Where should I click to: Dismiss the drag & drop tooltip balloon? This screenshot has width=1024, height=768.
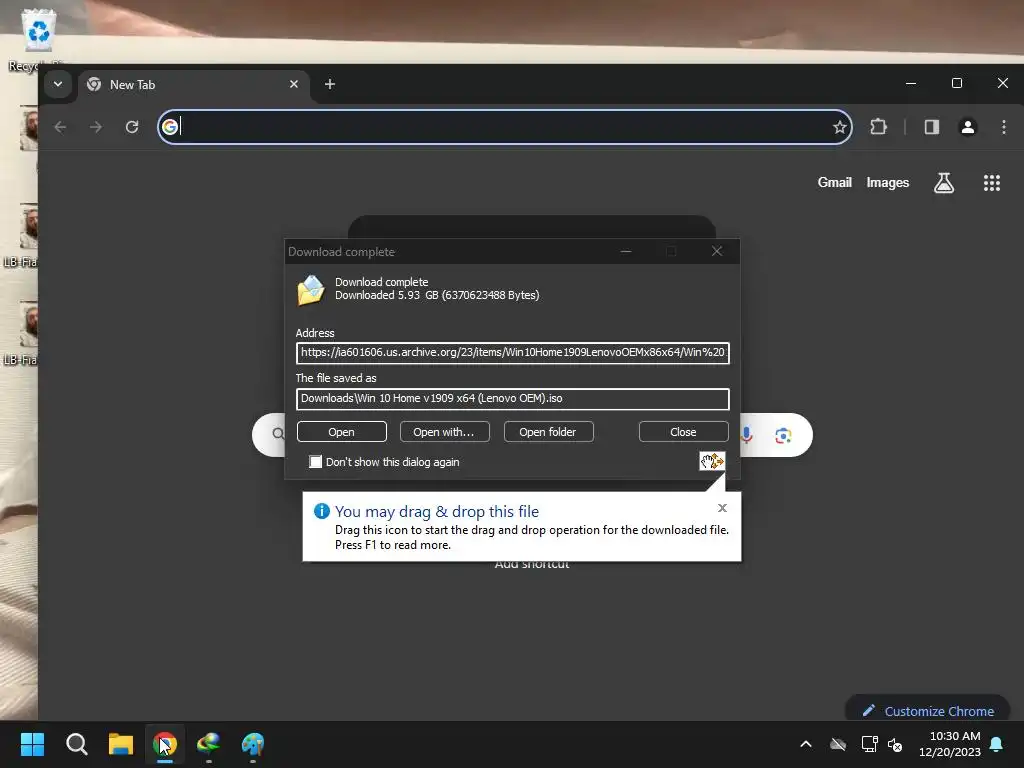point(722,507)
